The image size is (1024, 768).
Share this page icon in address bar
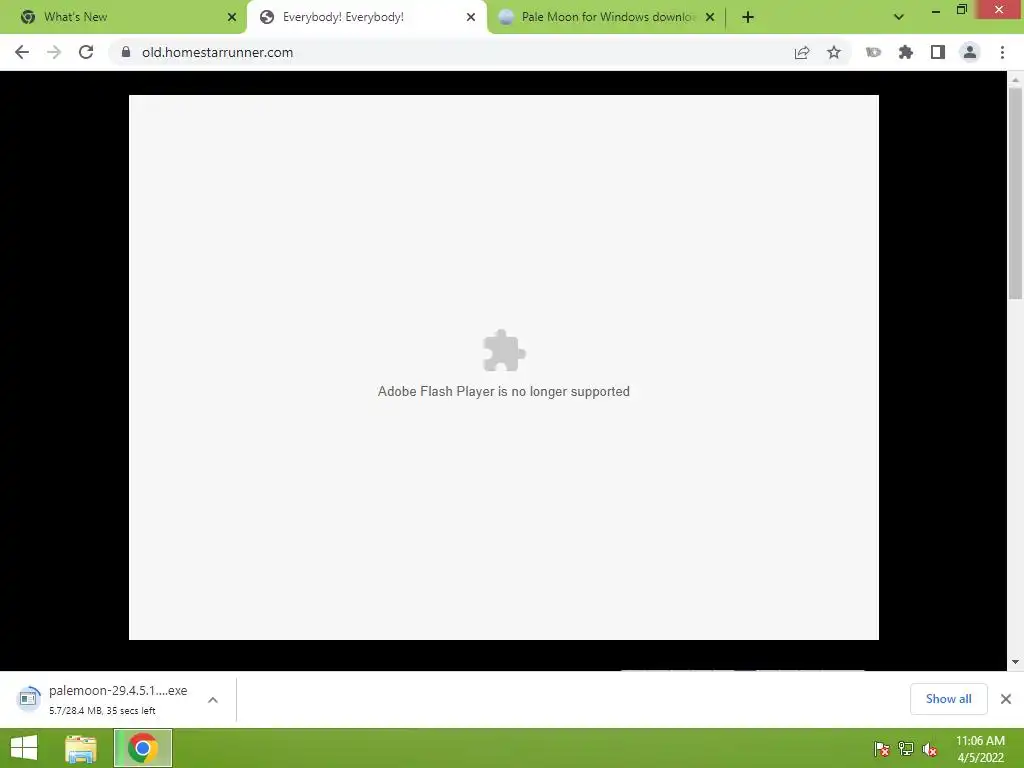[802, 52]
